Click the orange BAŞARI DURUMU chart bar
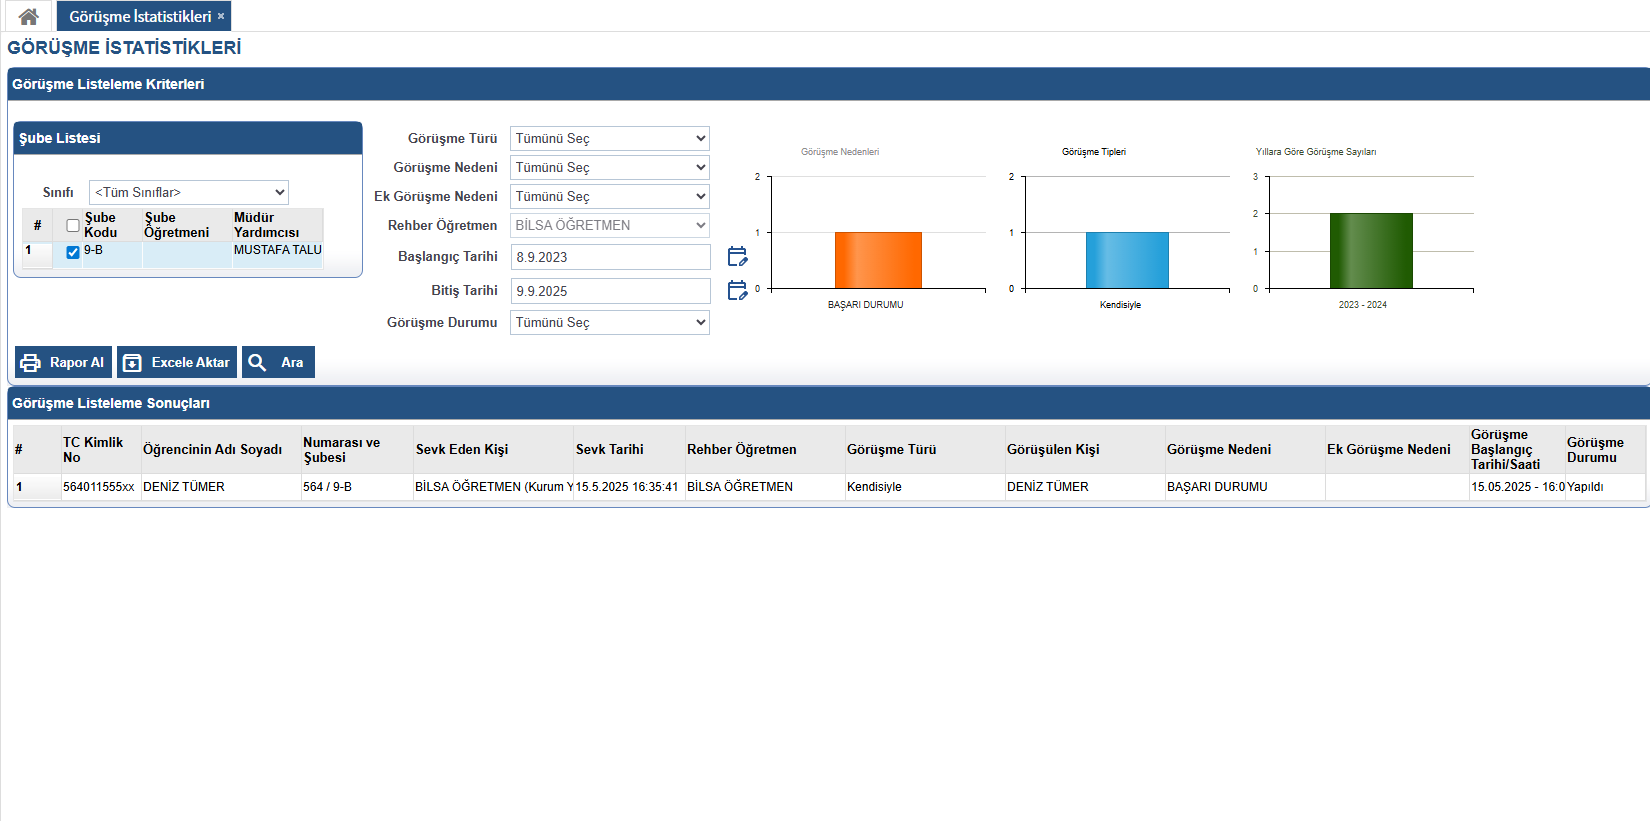Screen dimensions: 1650x821 coord(878,261)
